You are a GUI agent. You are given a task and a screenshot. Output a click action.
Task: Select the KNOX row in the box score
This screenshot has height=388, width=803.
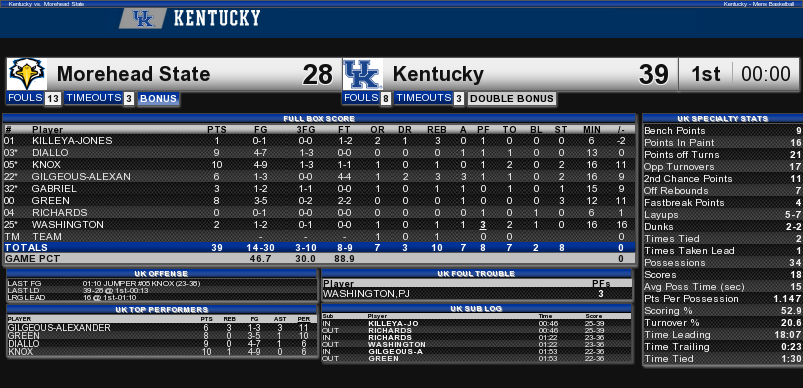click(x=319, y=165)
